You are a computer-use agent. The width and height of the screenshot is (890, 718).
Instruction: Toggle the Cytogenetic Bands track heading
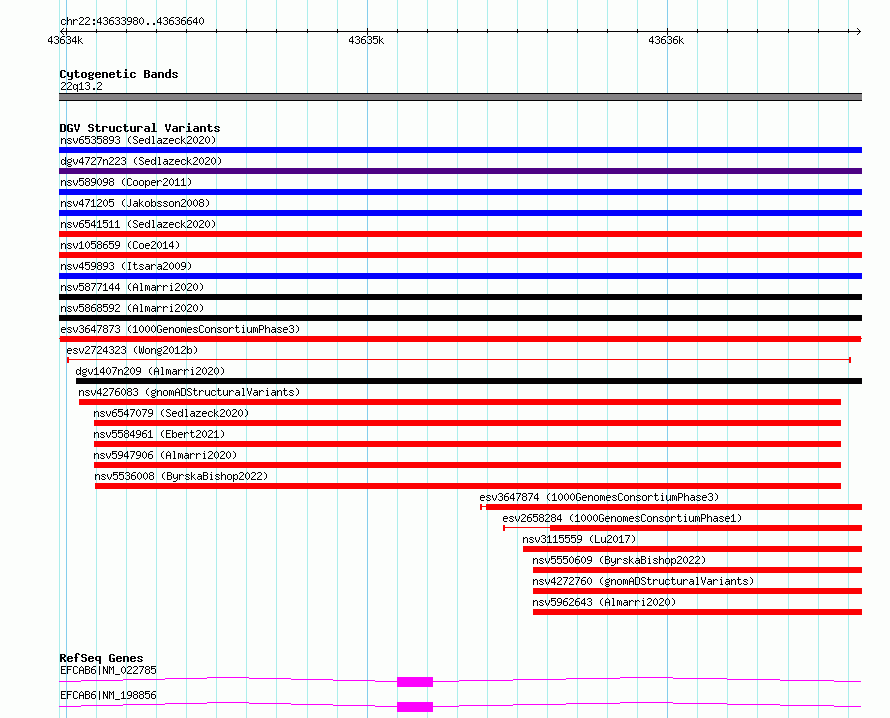tap(119, 74)
